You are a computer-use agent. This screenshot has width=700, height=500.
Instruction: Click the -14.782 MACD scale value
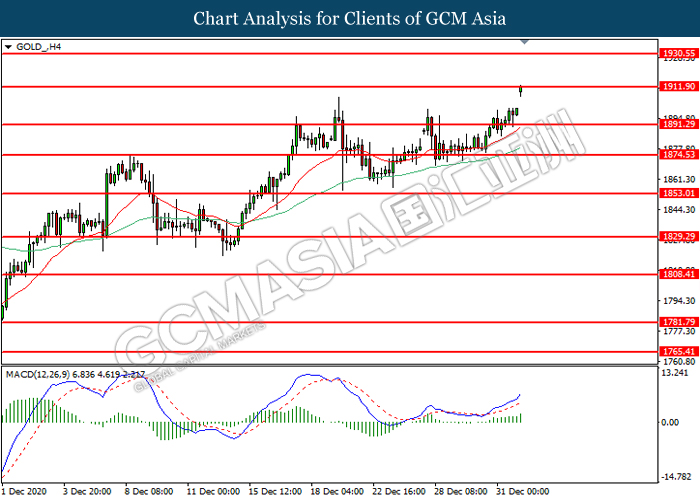pyautogui.click(x=676, y=477)
